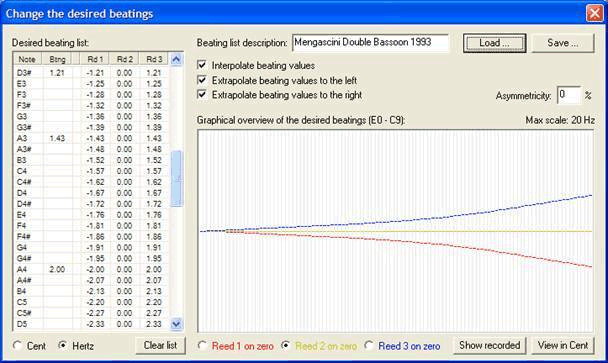Select the C5# note row
Image resolution: width=608 pixels, height=363 pixels.
[x=91, y=313]
